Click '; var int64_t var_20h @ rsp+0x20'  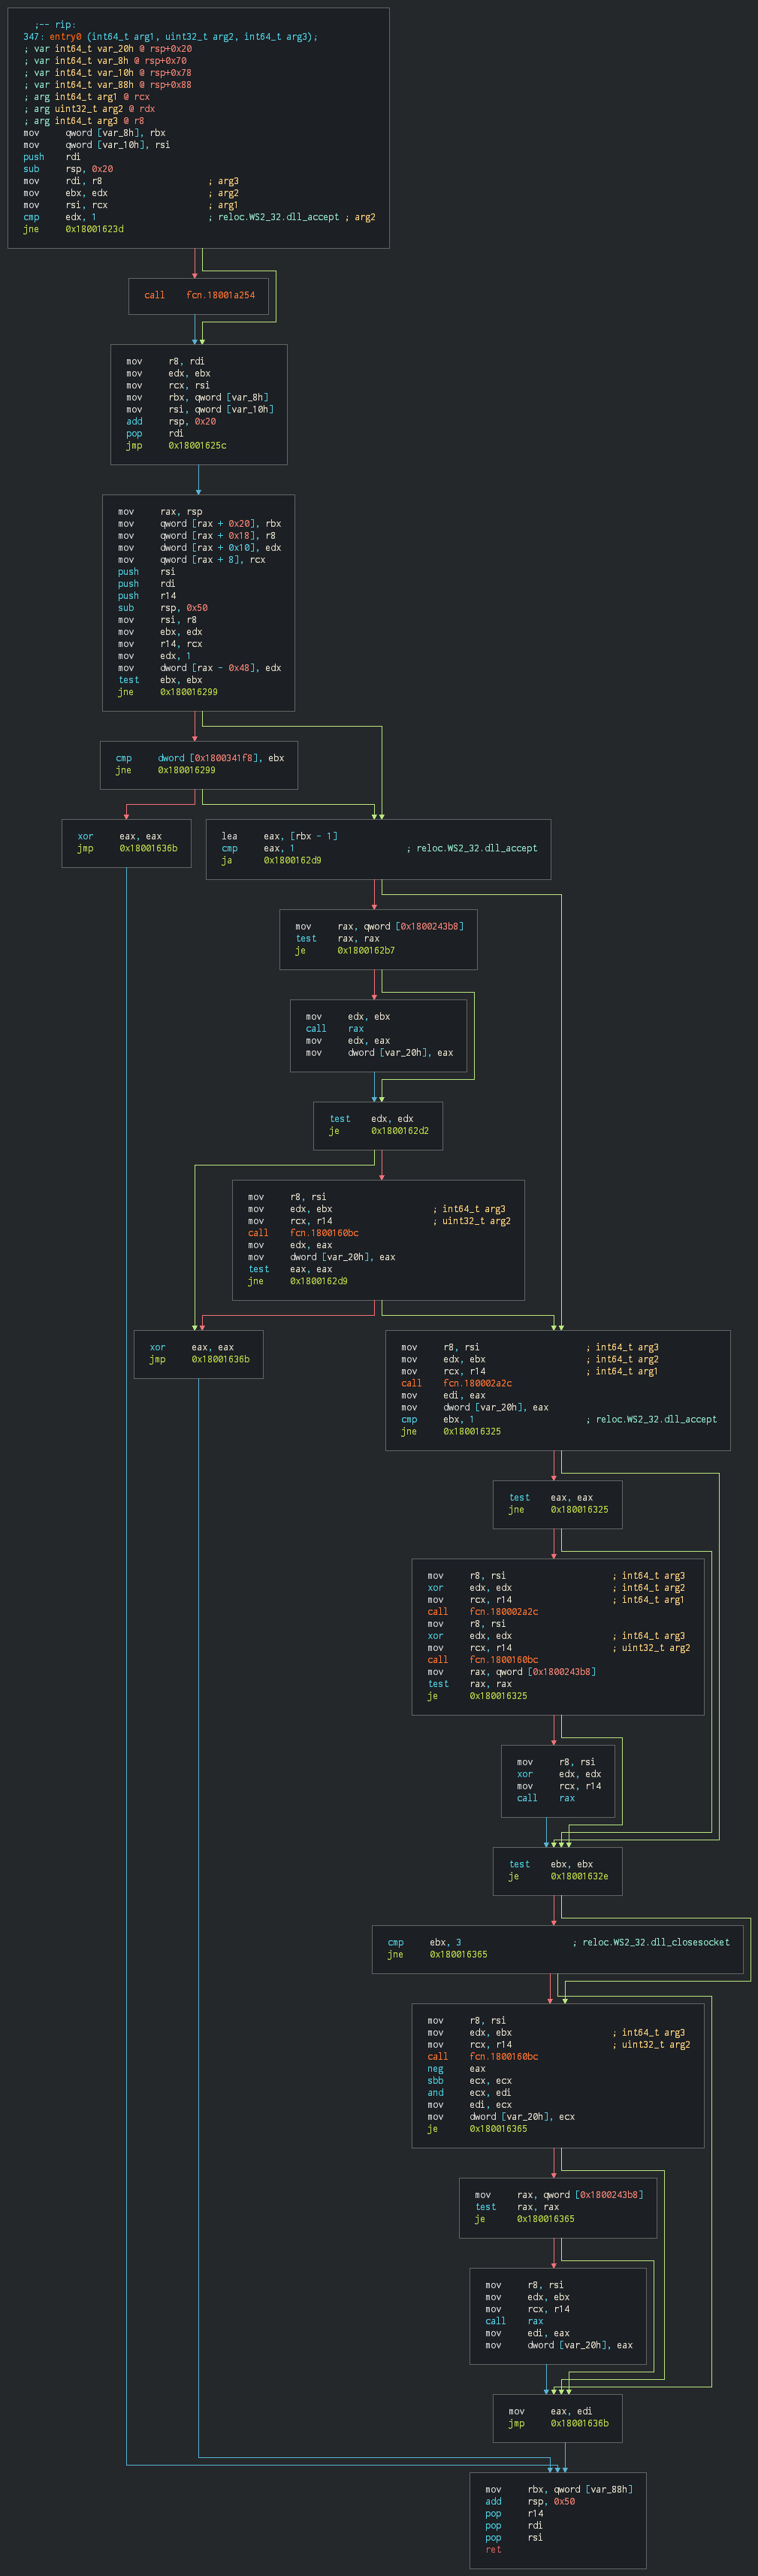tap(107, 48)
